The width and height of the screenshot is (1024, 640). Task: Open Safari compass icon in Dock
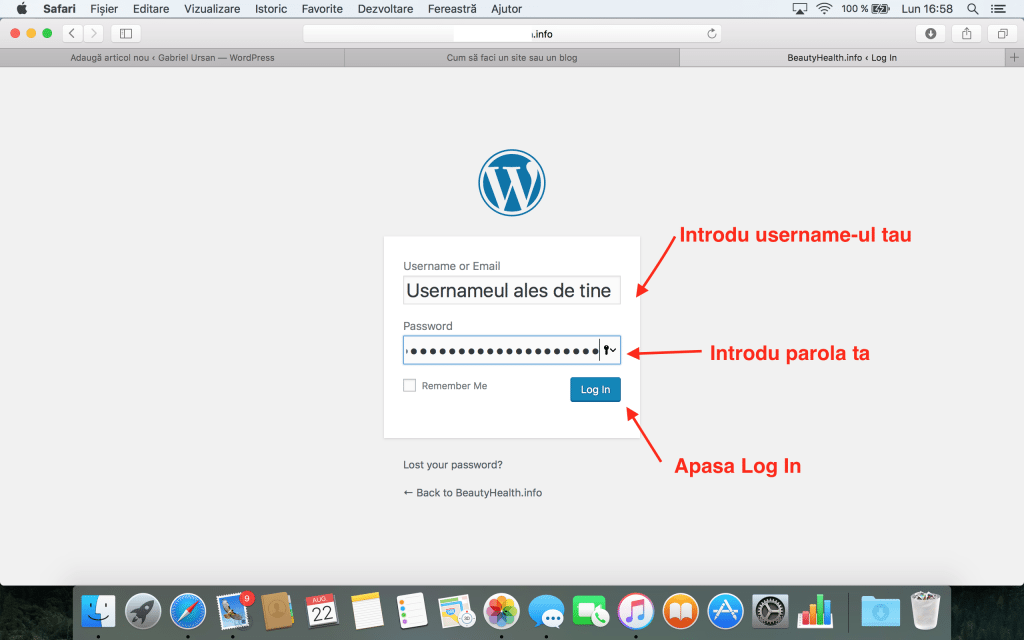click(x=187, y=612)
